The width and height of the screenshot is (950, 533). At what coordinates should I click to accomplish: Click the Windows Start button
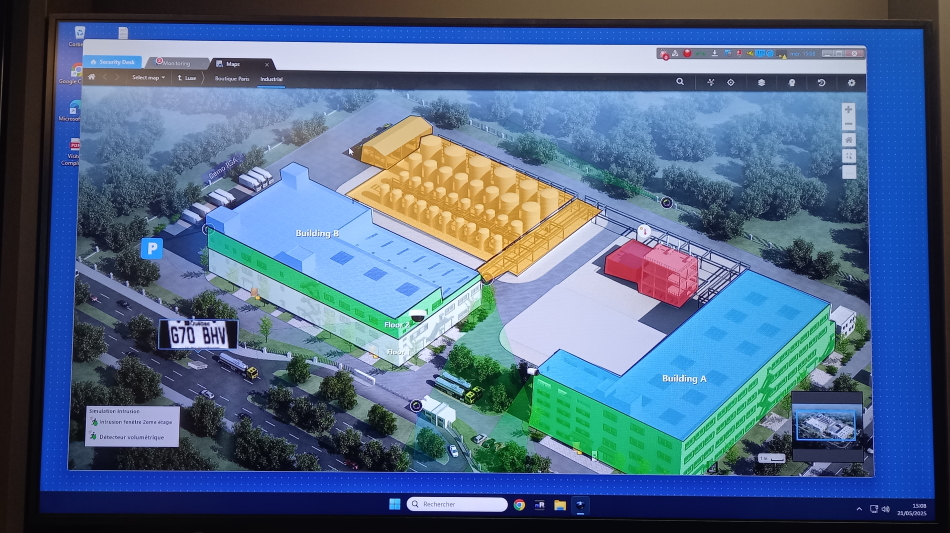pyautogui.click(x=394, y=504)
